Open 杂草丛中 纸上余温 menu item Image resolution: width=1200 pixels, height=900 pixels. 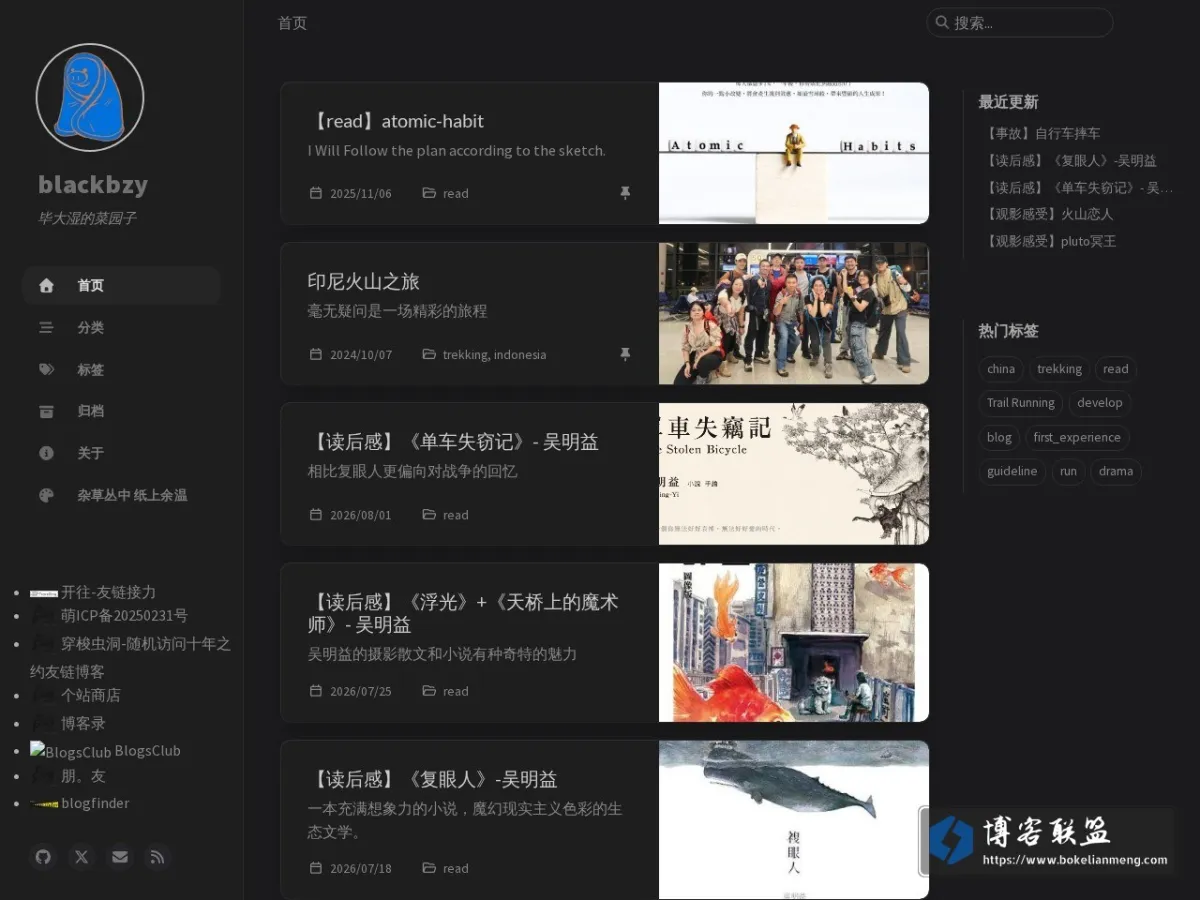pyautogui.click(x=121, y=495)
